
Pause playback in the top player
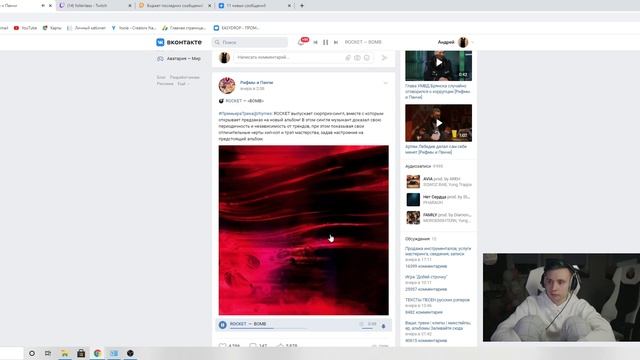325,42
